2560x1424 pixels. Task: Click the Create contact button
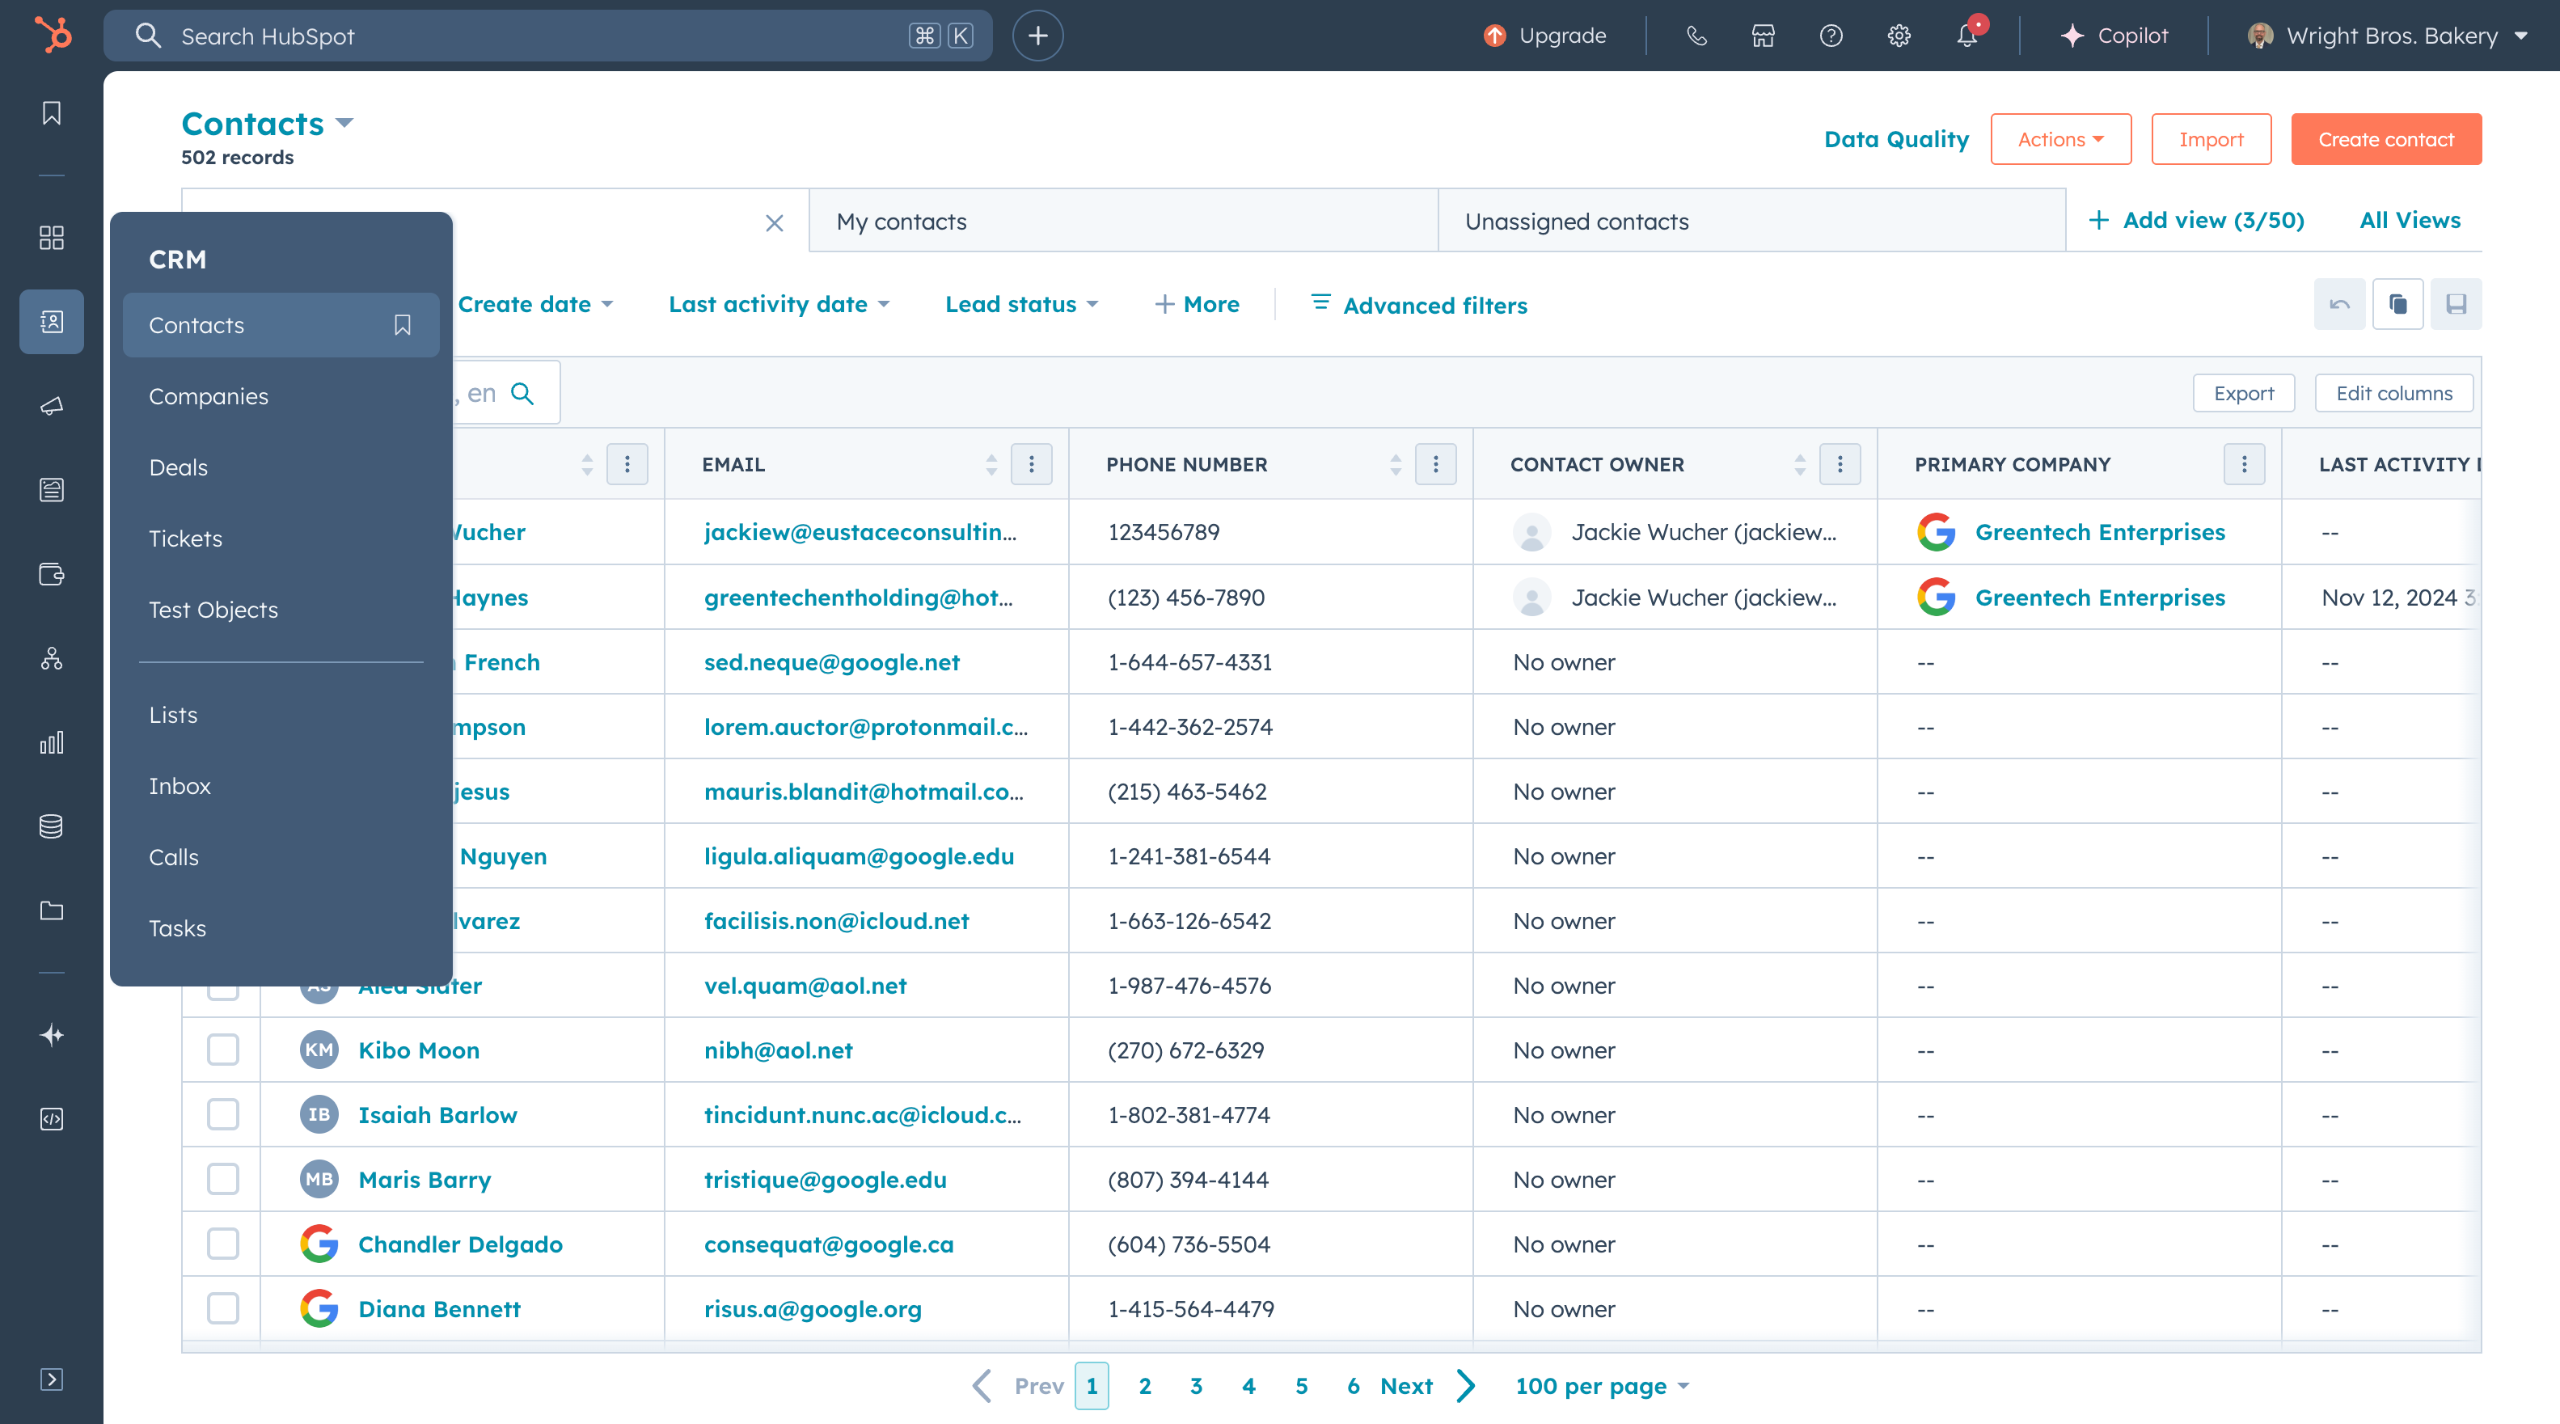click(2385, 139)
